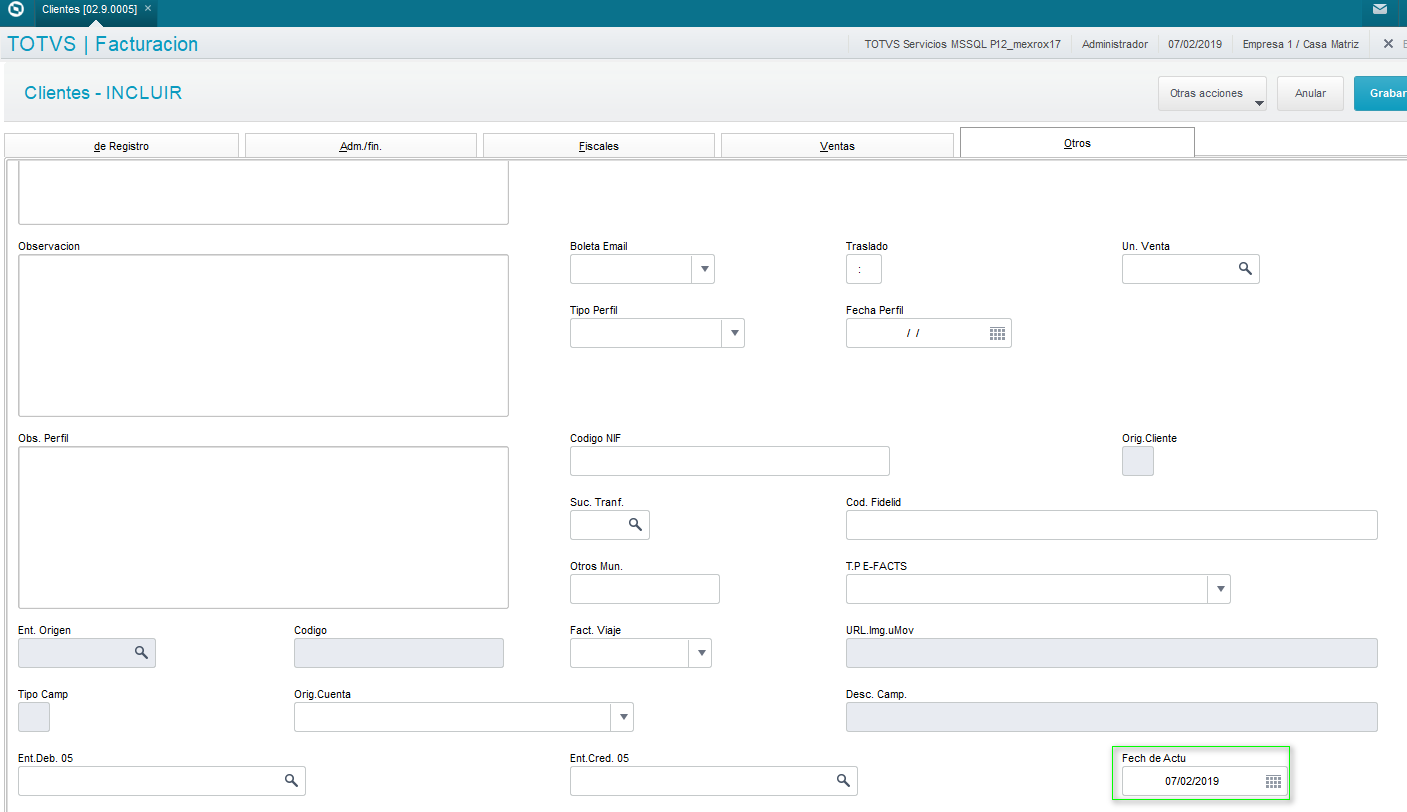
Task: Switch to the Ventas tab
Action: coord(837,146)
